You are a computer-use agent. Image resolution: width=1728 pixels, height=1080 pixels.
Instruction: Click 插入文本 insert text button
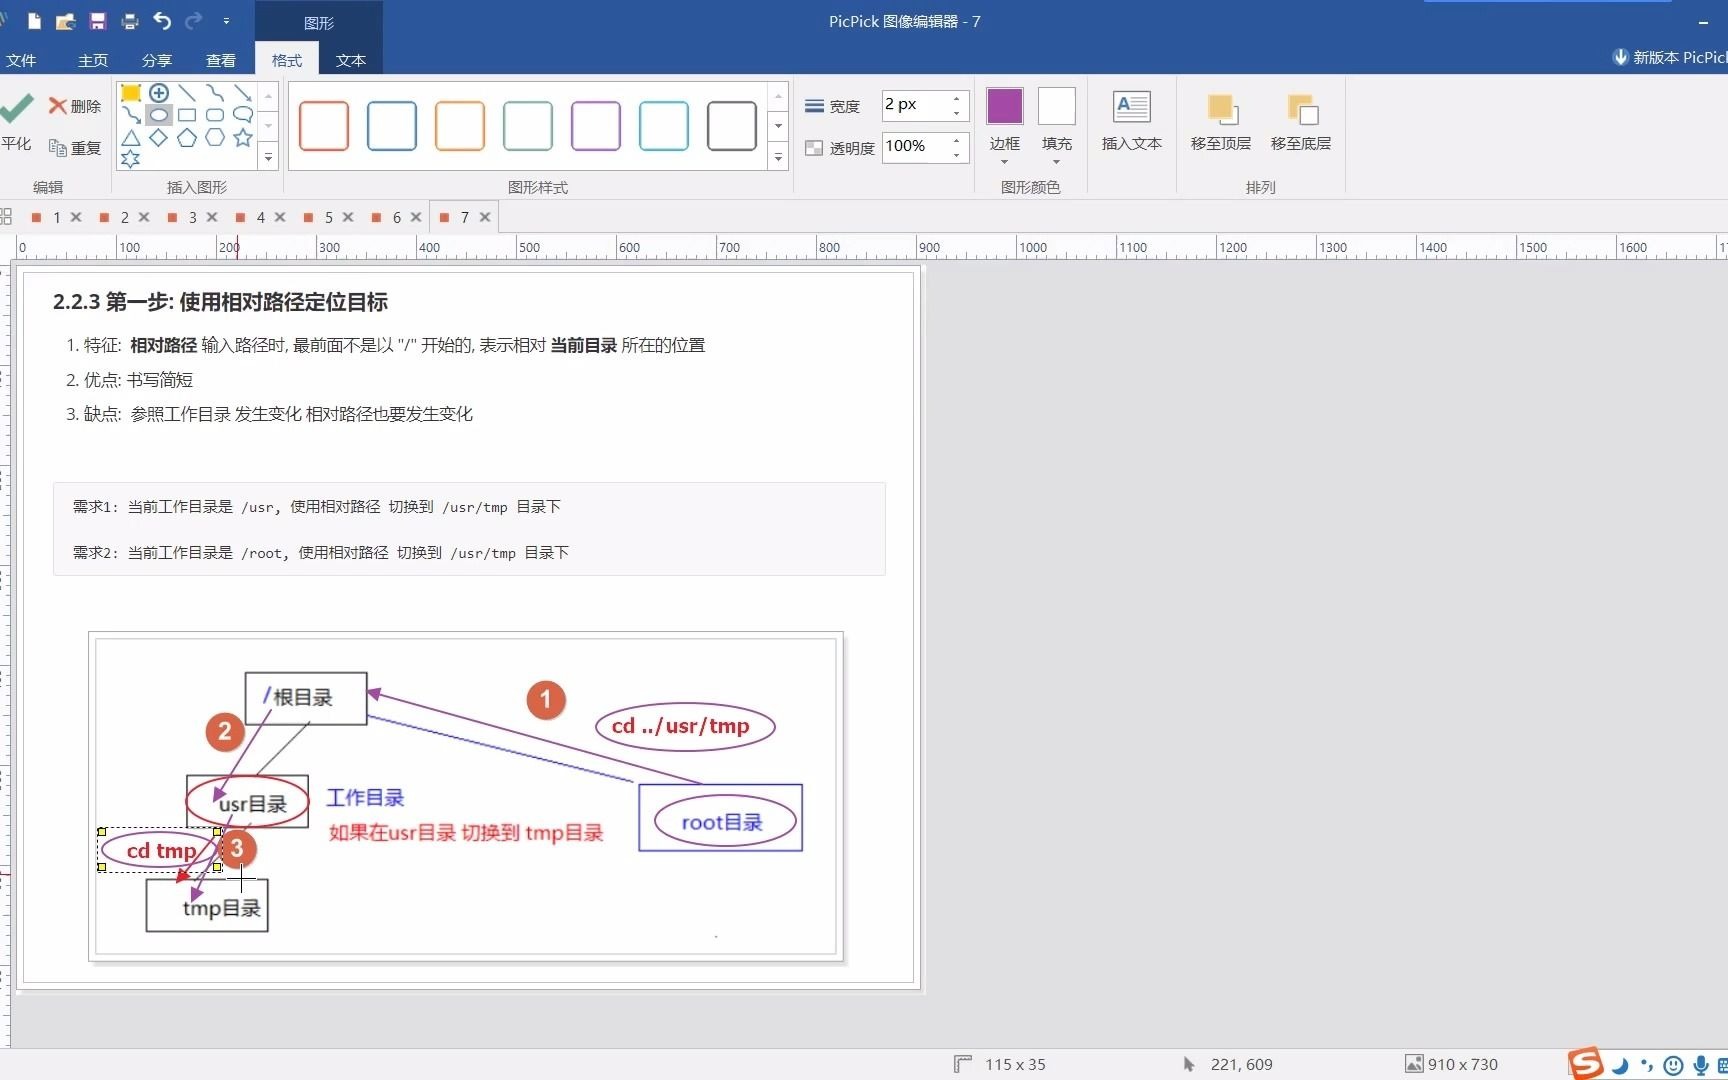(x=1131, y=122)
